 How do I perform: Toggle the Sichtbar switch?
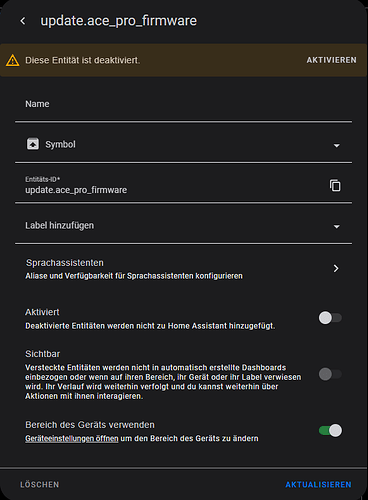pos(330,374)
